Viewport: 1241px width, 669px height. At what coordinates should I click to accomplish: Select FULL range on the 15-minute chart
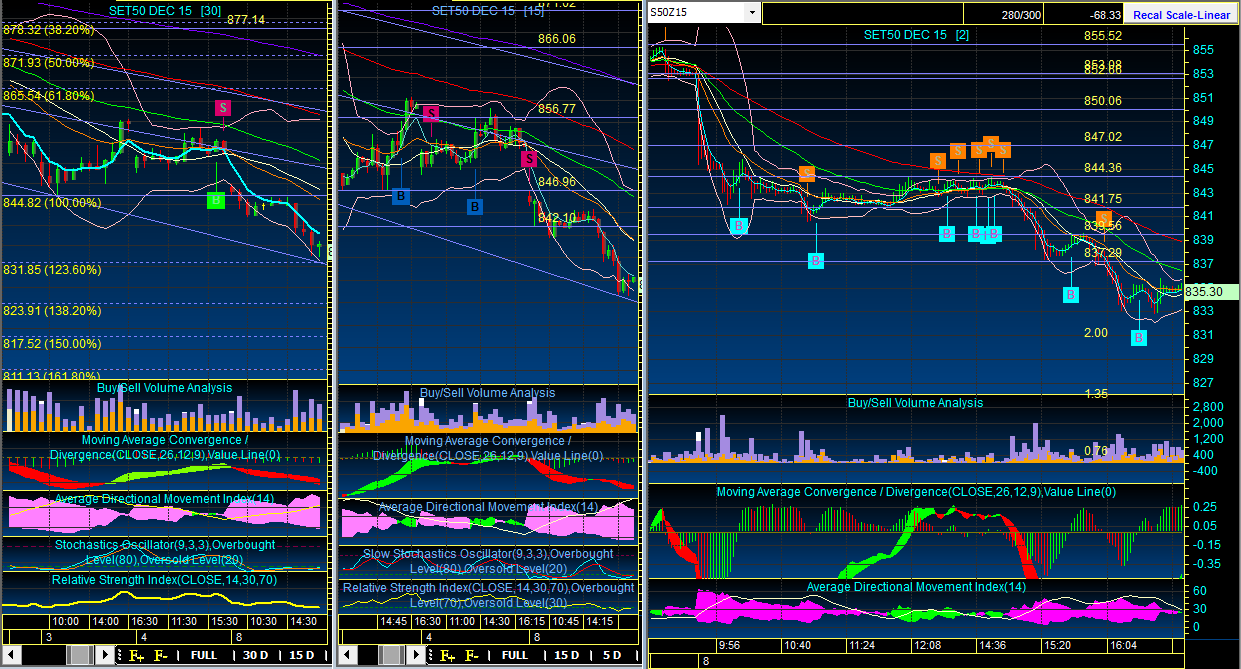tap(515, 655)
